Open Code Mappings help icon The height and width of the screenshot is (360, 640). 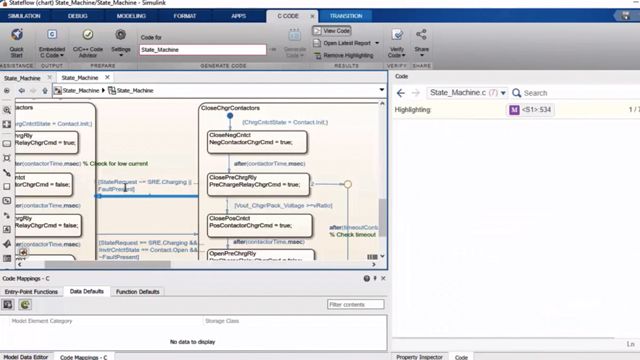[x=367, y=278]
